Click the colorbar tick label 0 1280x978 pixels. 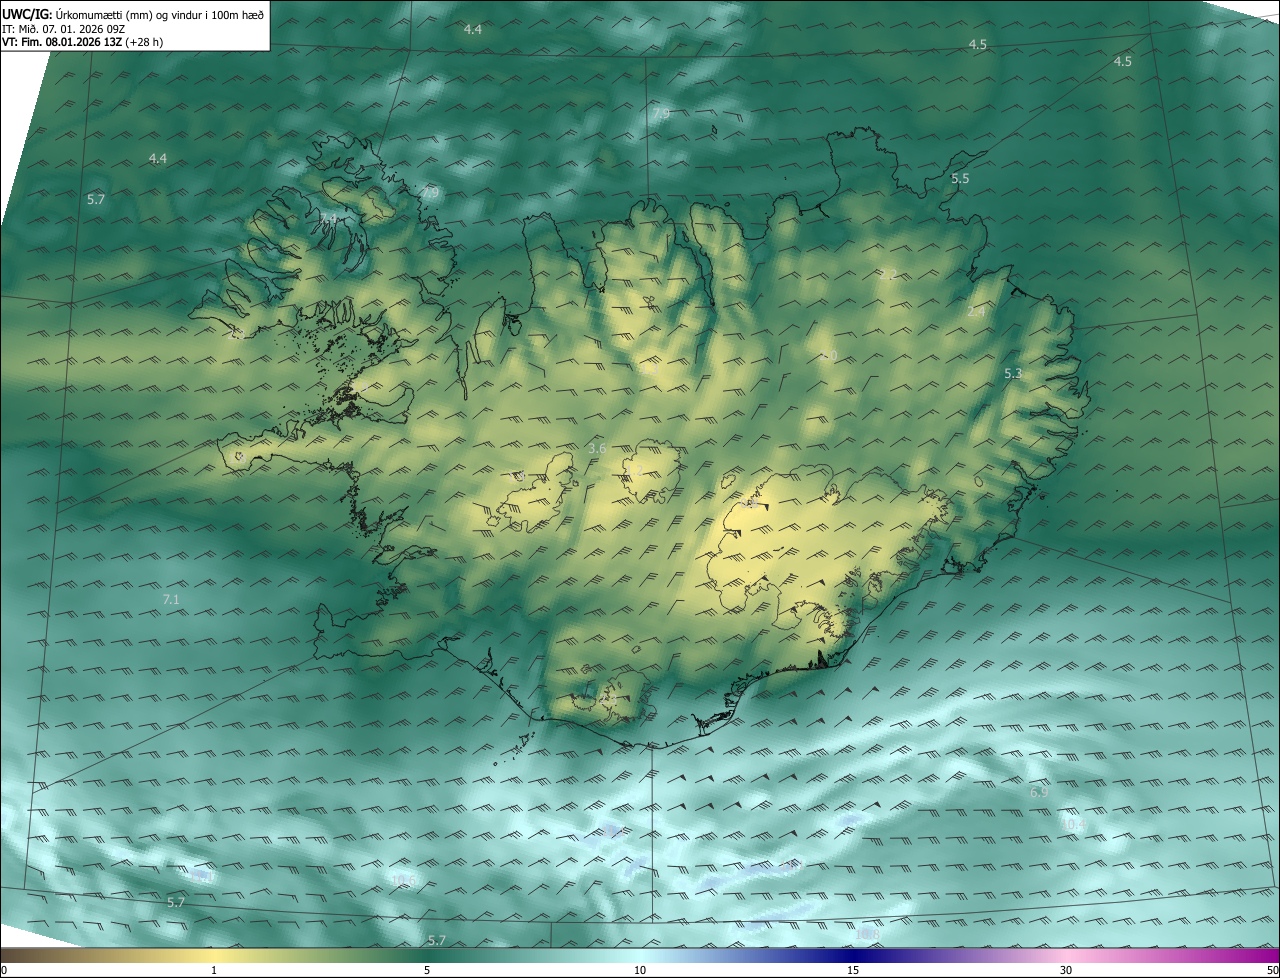click(4, 970)
